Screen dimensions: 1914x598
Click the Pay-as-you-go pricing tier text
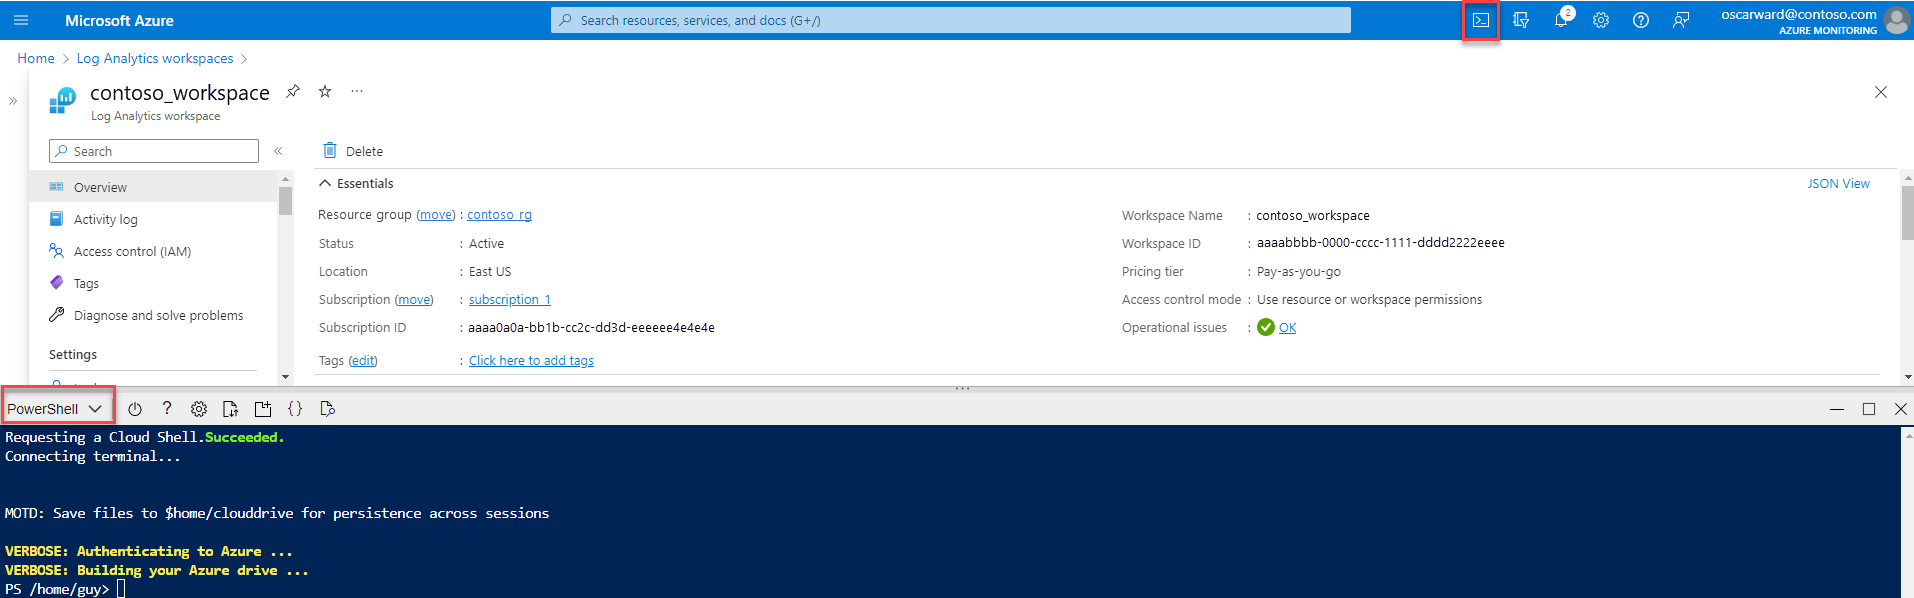[1299, 271]
